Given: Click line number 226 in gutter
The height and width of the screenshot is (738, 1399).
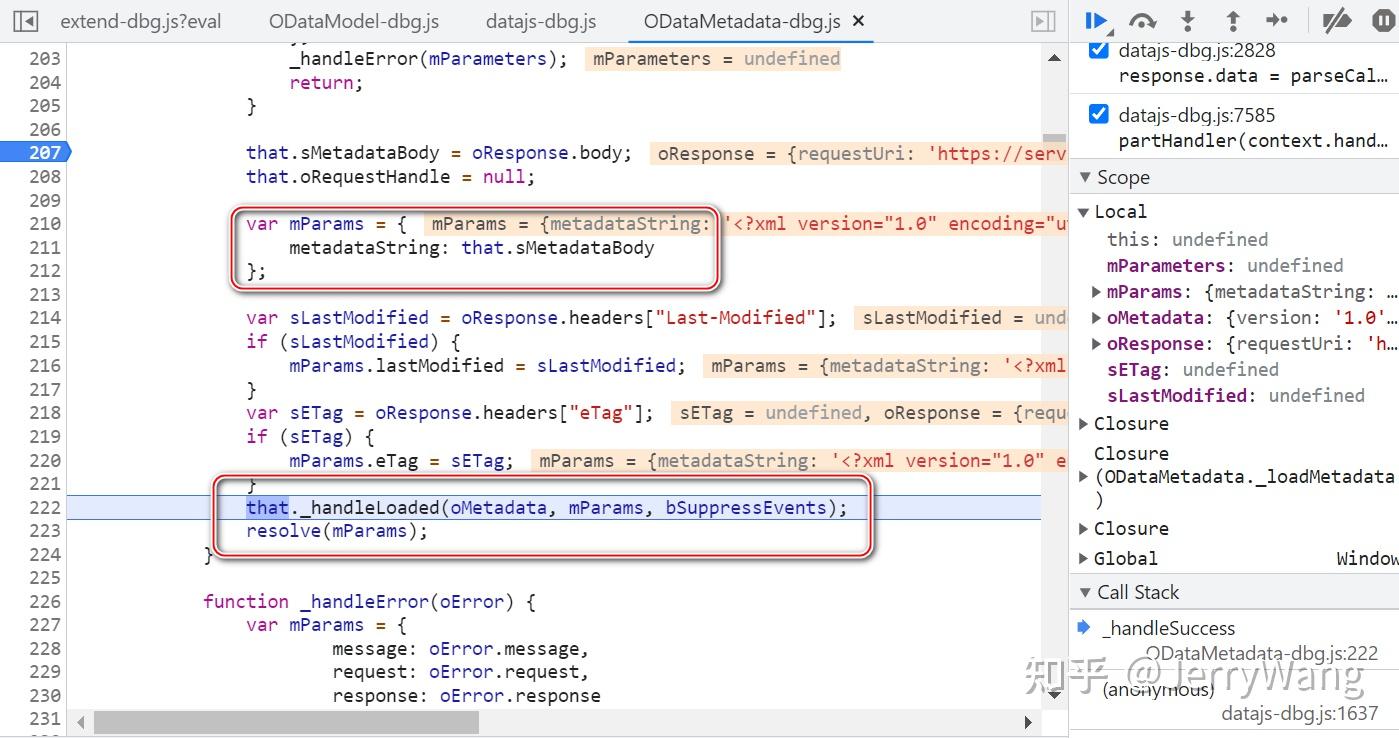Looking at the screenshot, I should pyautogui.click(x=45, y=601).
